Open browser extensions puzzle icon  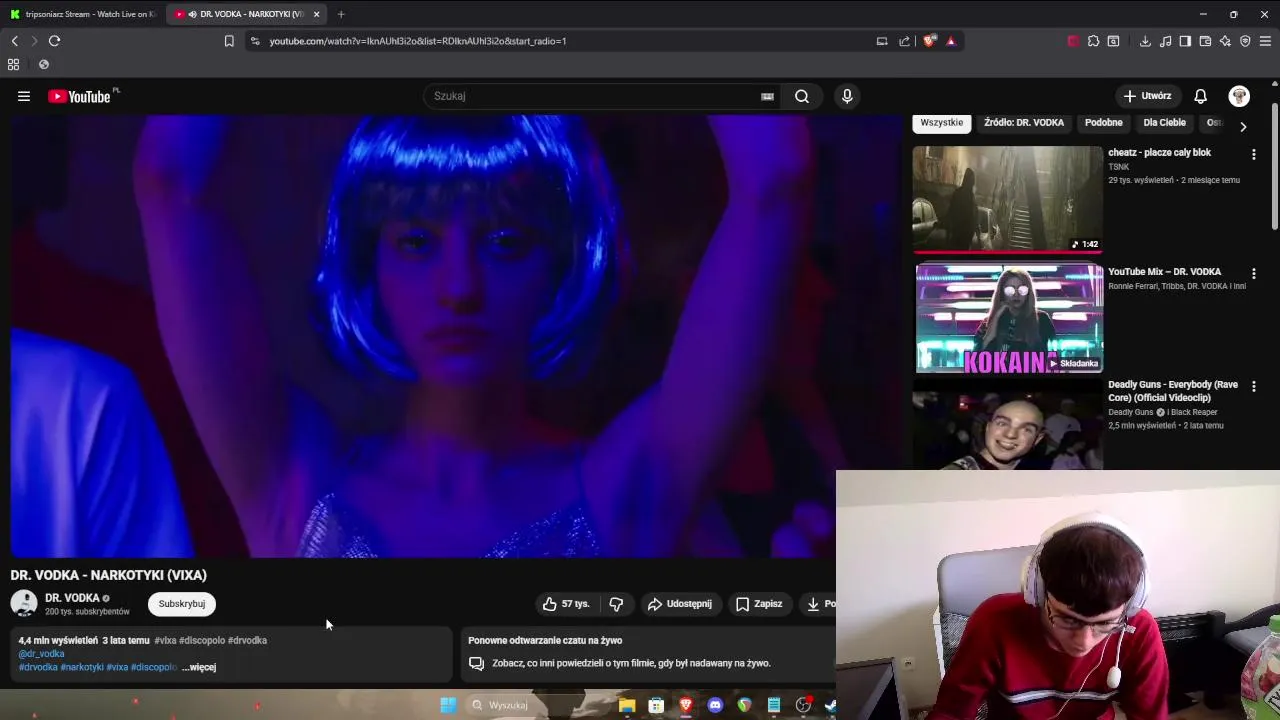tap(1093, 41)
